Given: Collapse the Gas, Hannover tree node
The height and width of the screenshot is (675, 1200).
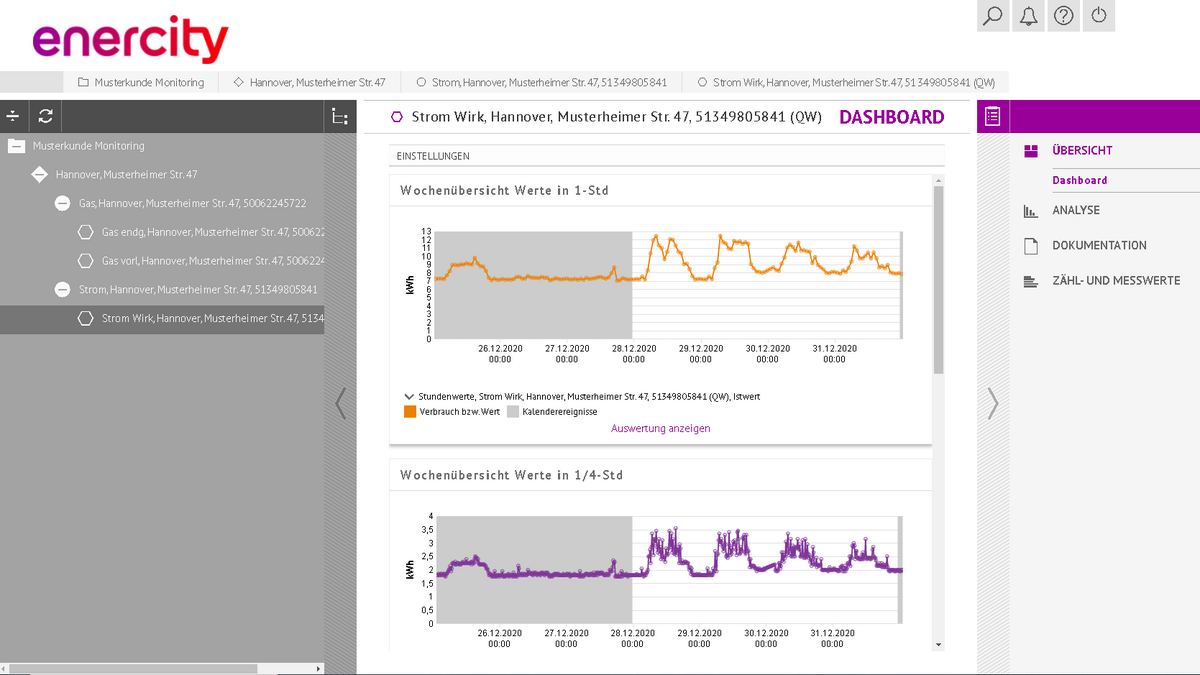Looking at the screenshot, I should (62, 203).
